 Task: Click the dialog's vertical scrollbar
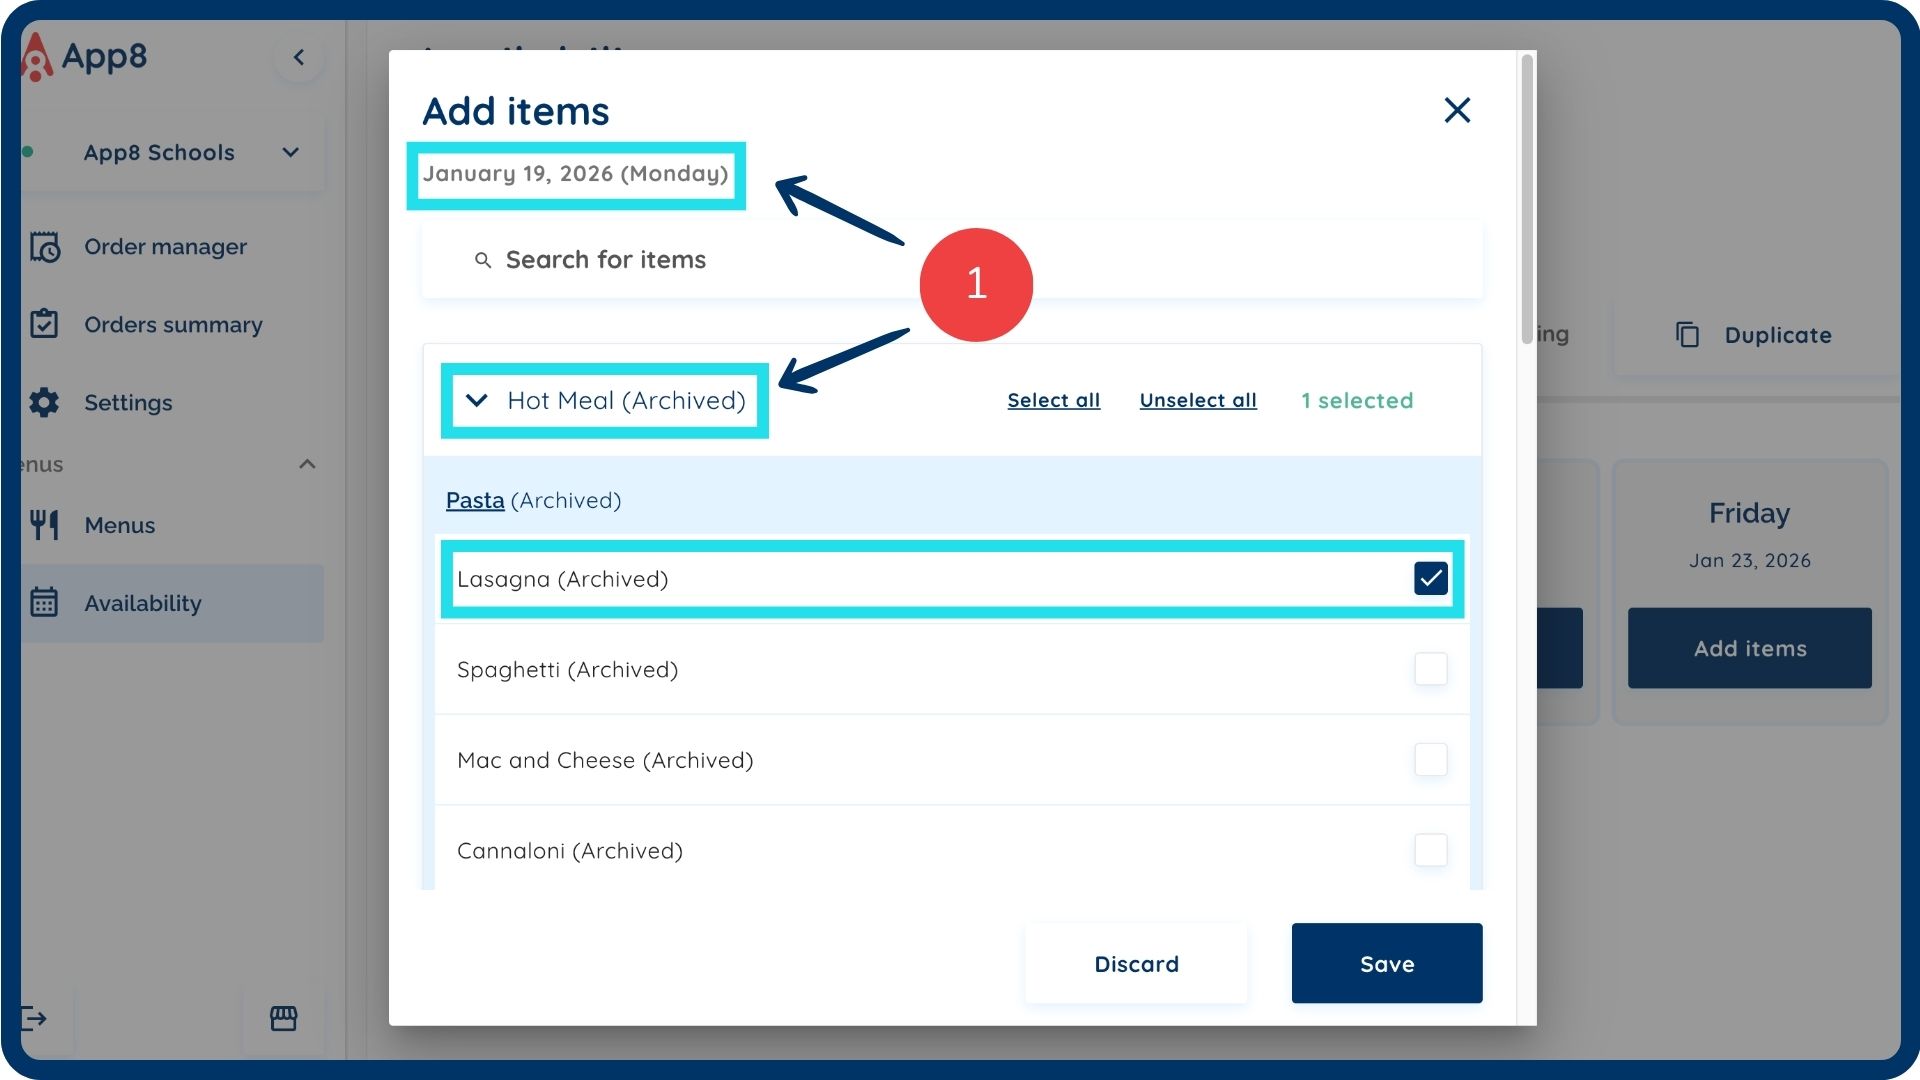tap(1526, 200)
